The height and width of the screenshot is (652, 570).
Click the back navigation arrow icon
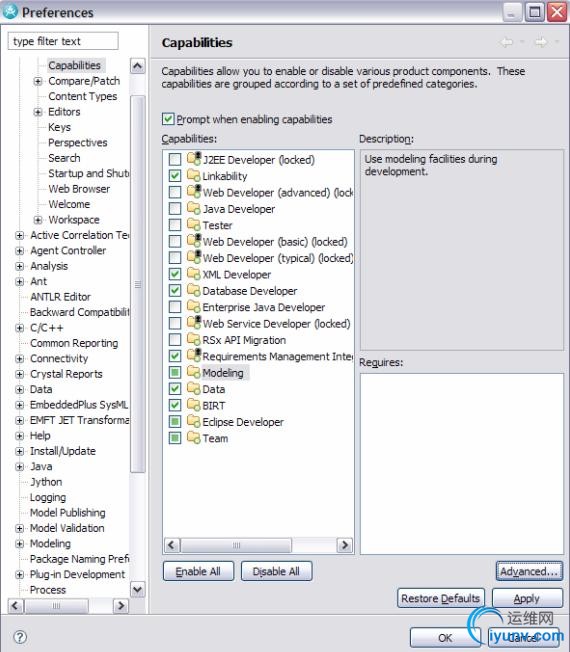tap(506, 42)
